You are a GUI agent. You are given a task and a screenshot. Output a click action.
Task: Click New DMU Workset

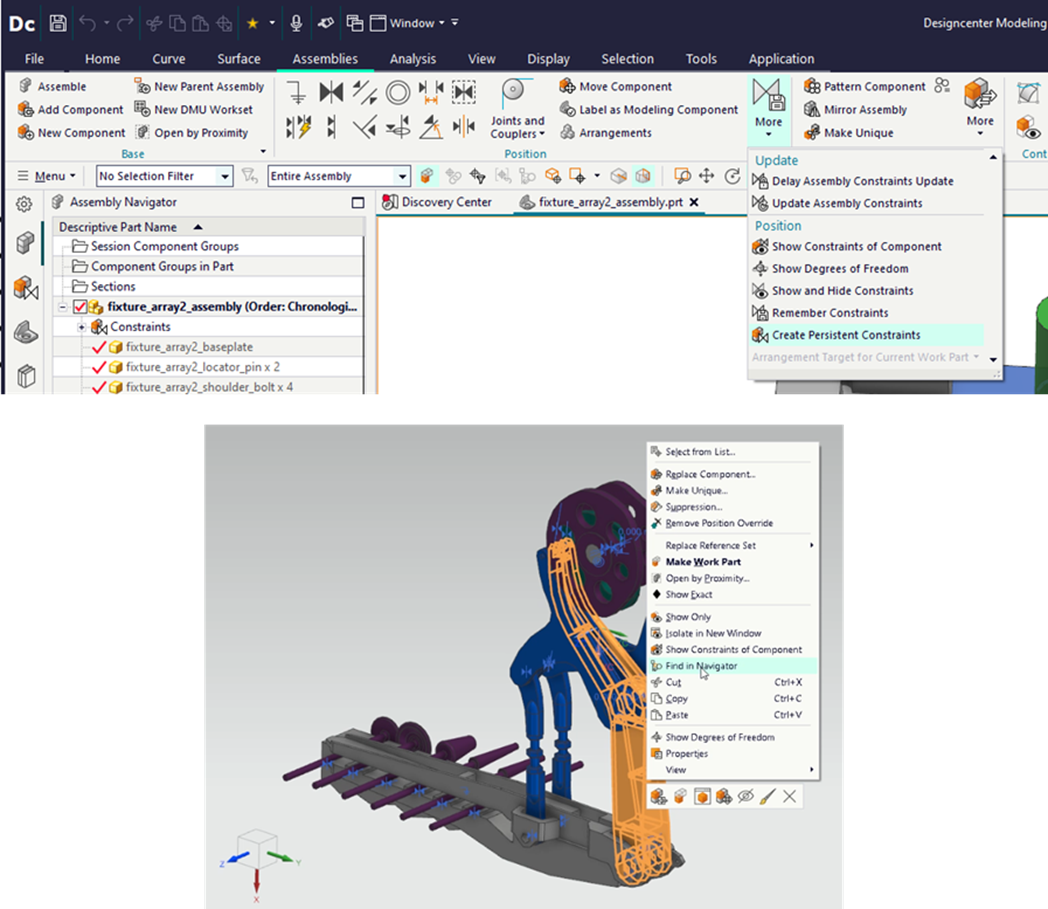point(194,109)
